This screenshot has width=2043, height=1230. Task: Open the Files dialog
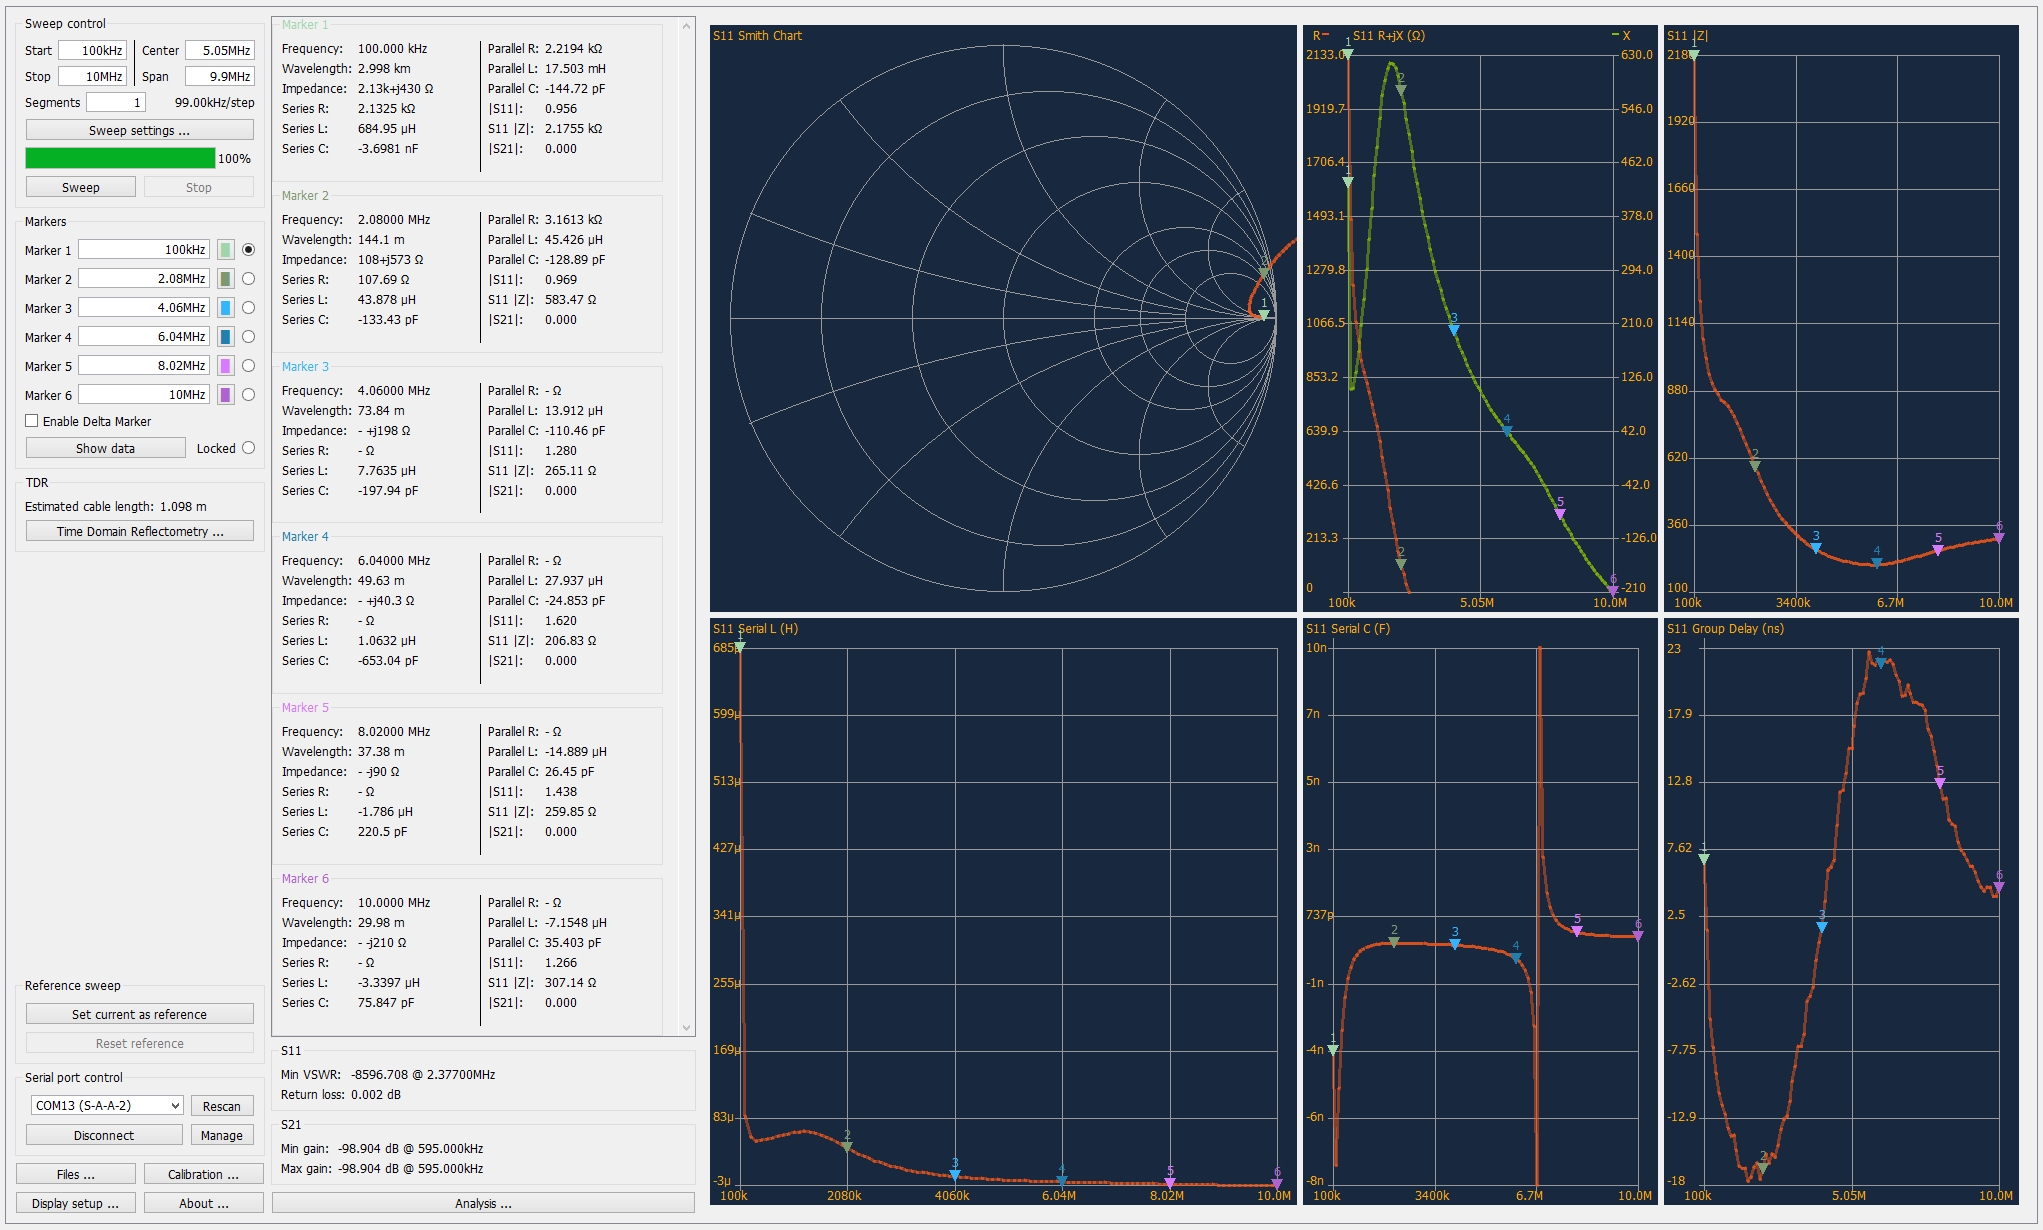tap(76, 1174)
